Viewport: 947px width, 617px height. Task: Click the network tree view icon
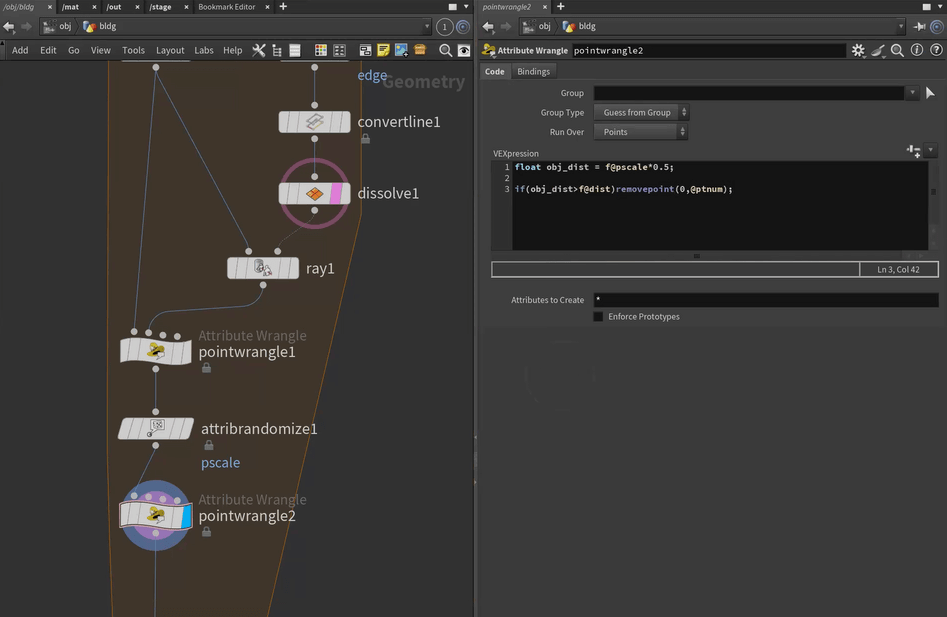276,50
